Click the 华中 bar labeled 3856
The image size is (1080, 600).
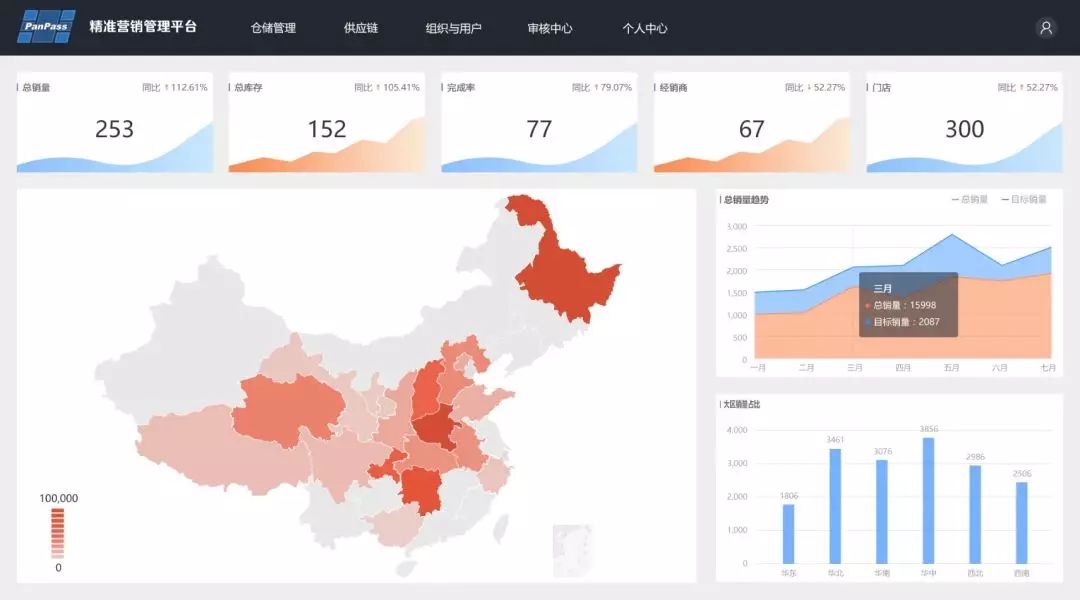coord(928,501)
